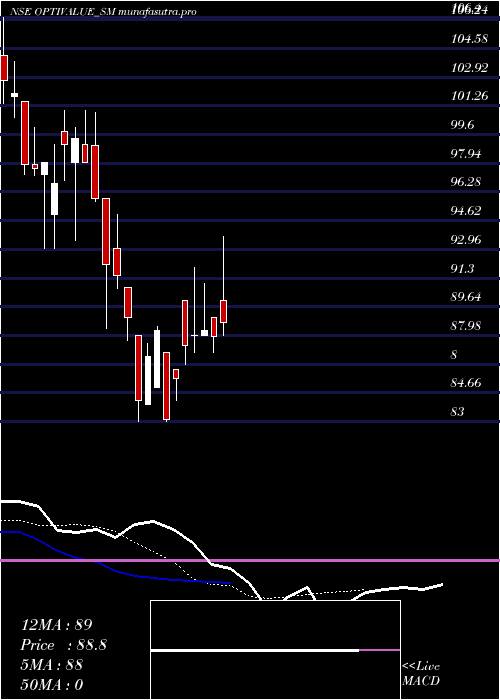Select the 83 price axis label
This screenshot has height=700, width=500.
(x=458, y=411)
